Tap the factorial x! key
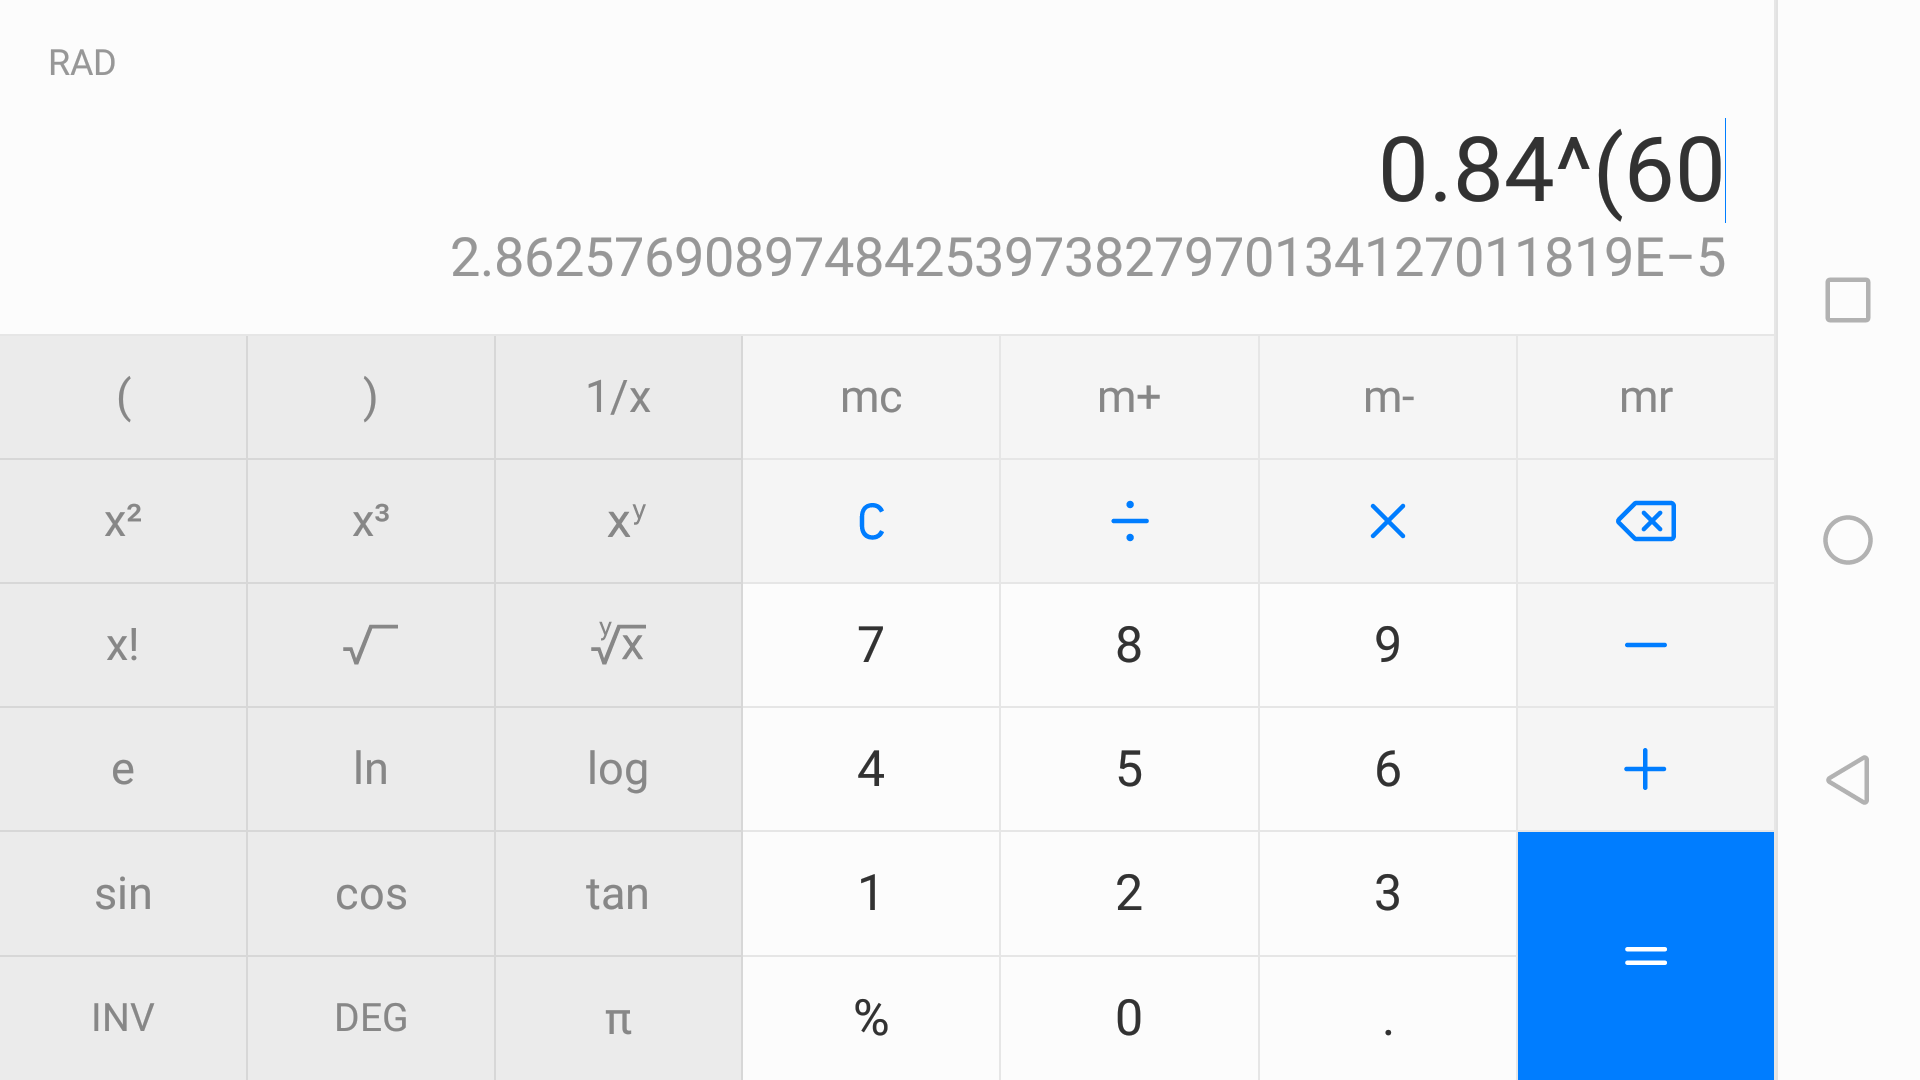 pos(123,645)
